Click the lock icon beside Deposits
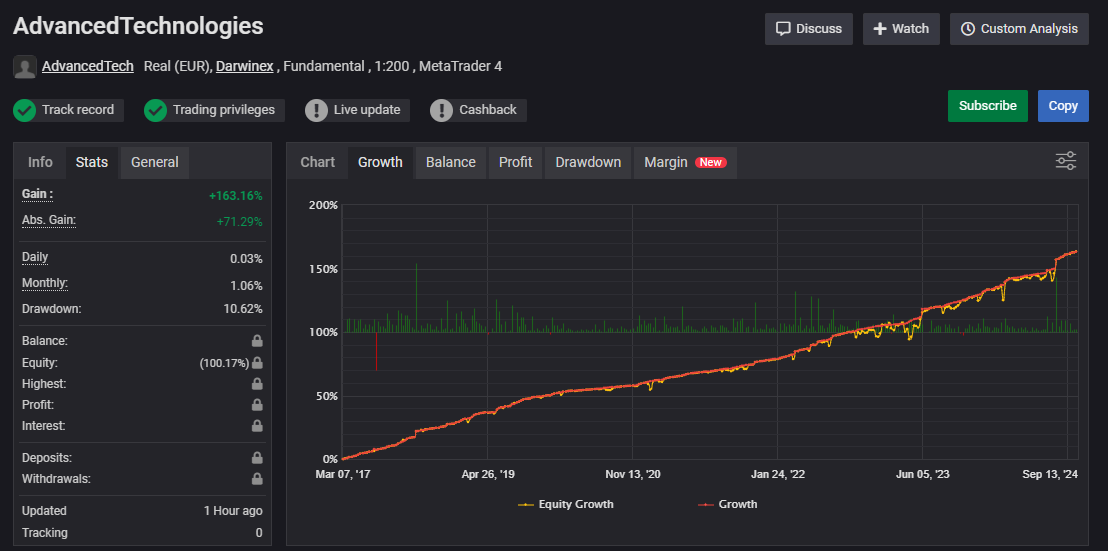This screenshot has height=551, width=1108. coord(257,457)
